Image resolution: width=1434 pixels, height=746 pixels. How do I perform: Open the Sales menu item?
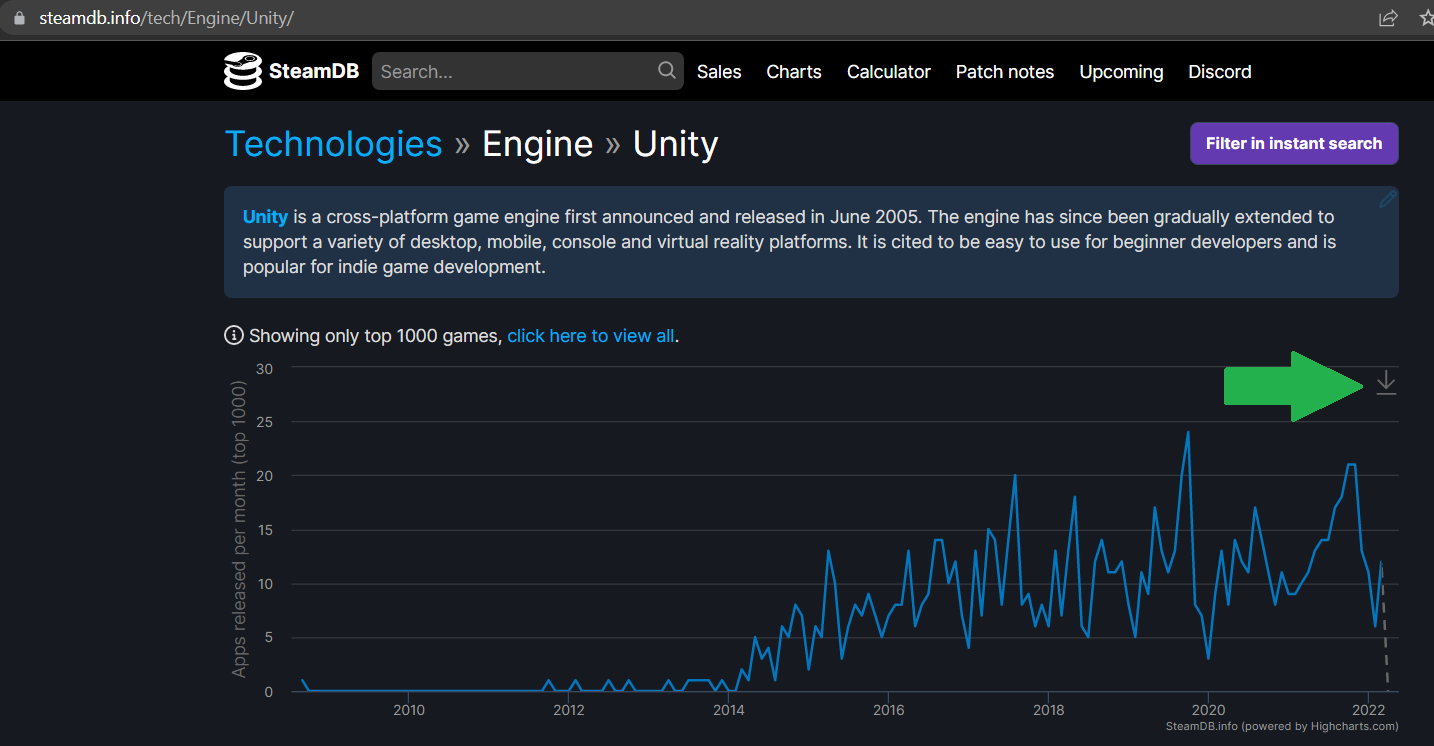719,72
